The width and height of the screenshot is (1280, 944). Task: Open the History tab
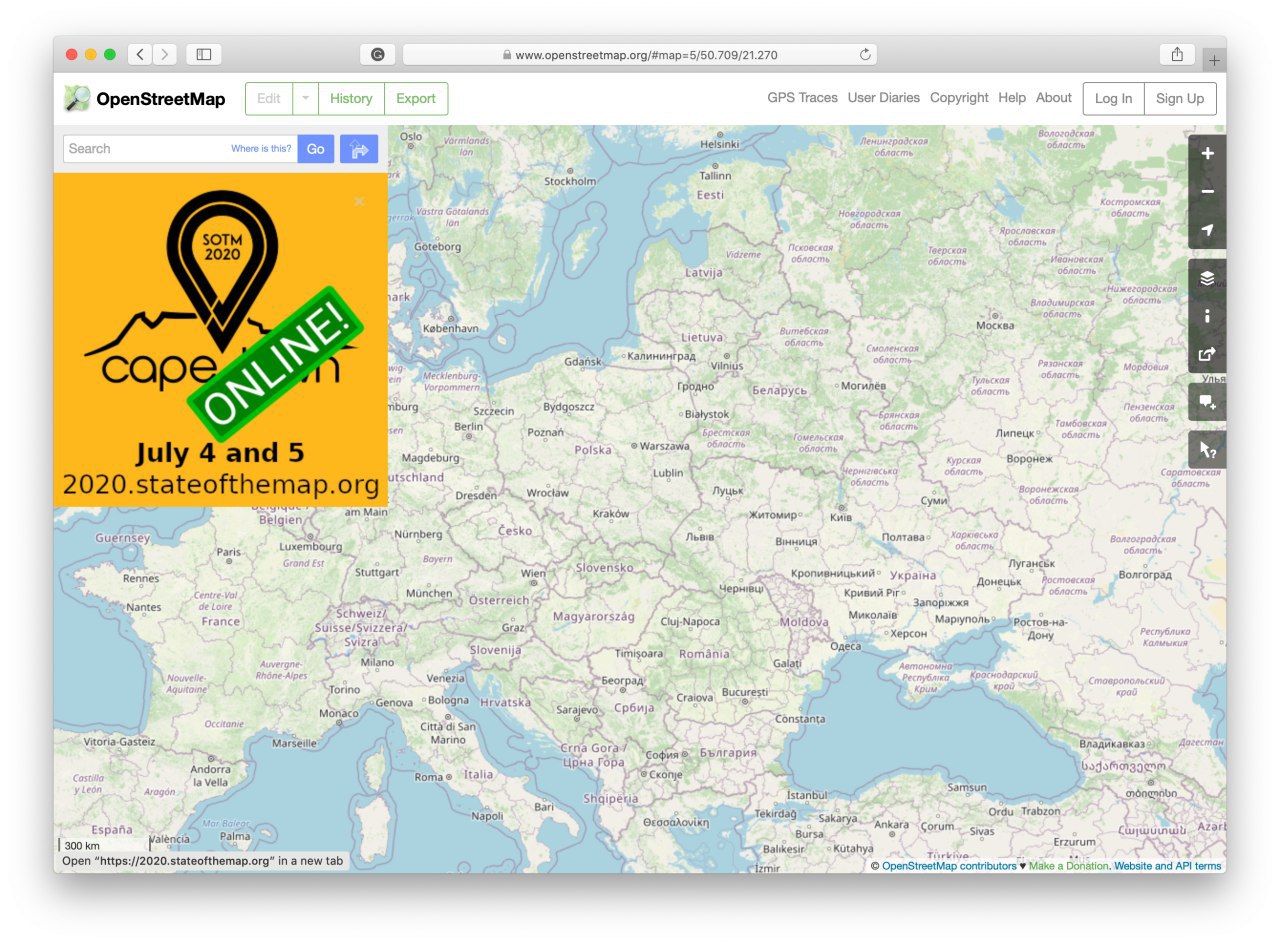click(x=351, y=98)
